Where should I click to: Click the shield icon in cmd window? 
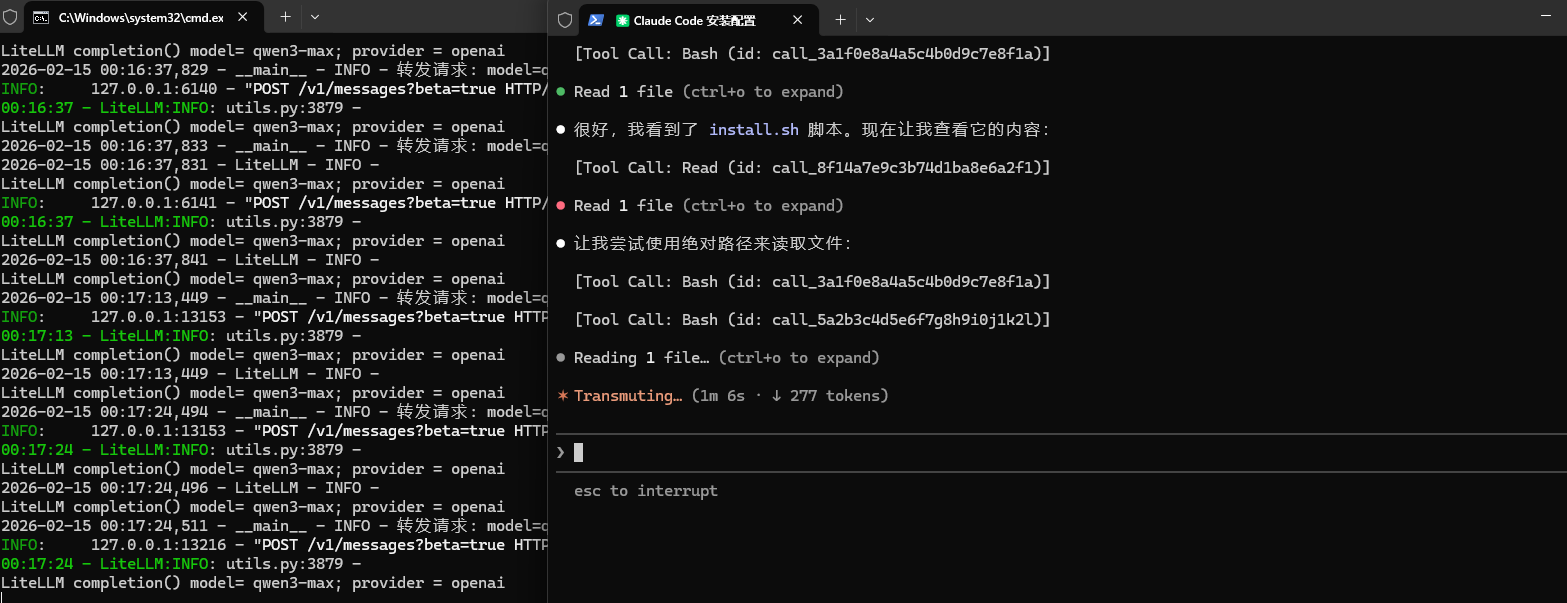coord(10,18)
